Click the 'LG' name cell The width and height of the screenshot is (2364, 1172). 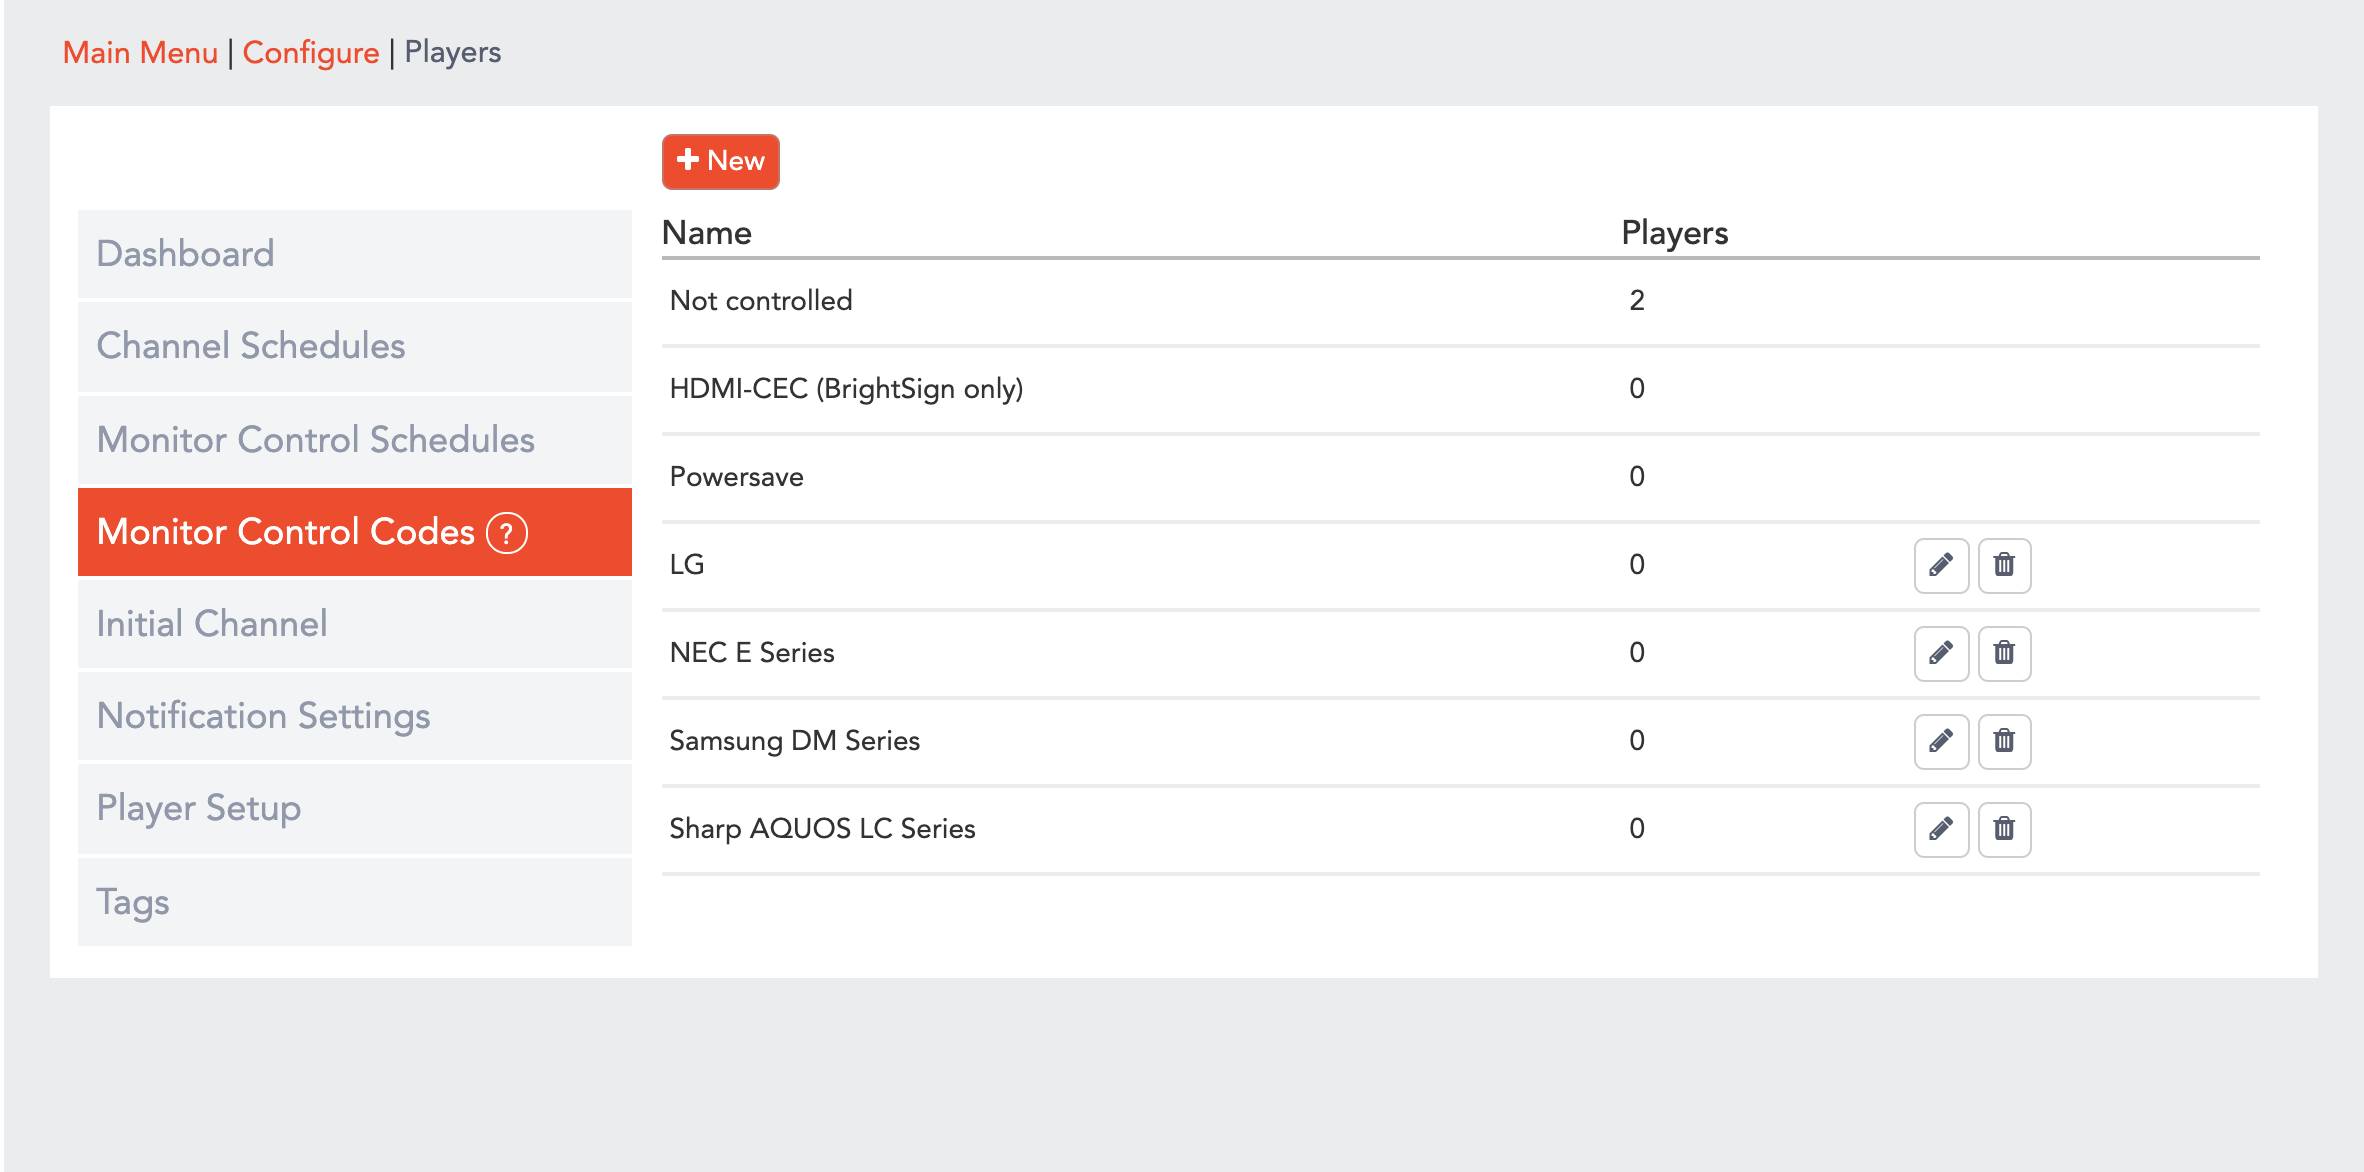point(687,565)
